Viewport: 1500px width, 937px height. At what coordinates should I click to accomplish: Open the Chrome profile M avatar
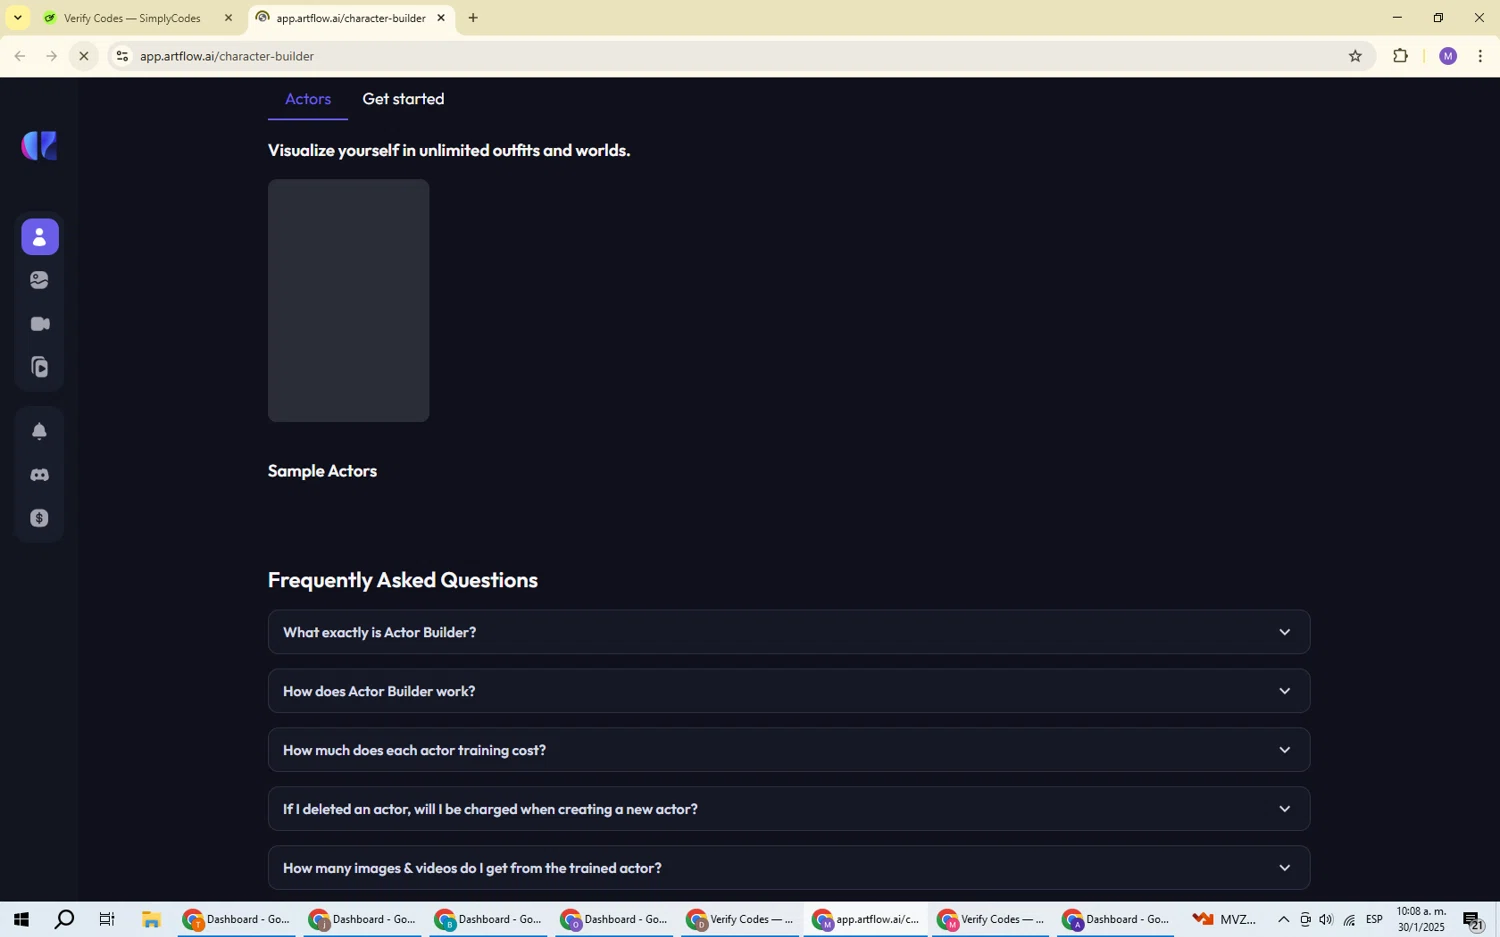[1448, 56]
